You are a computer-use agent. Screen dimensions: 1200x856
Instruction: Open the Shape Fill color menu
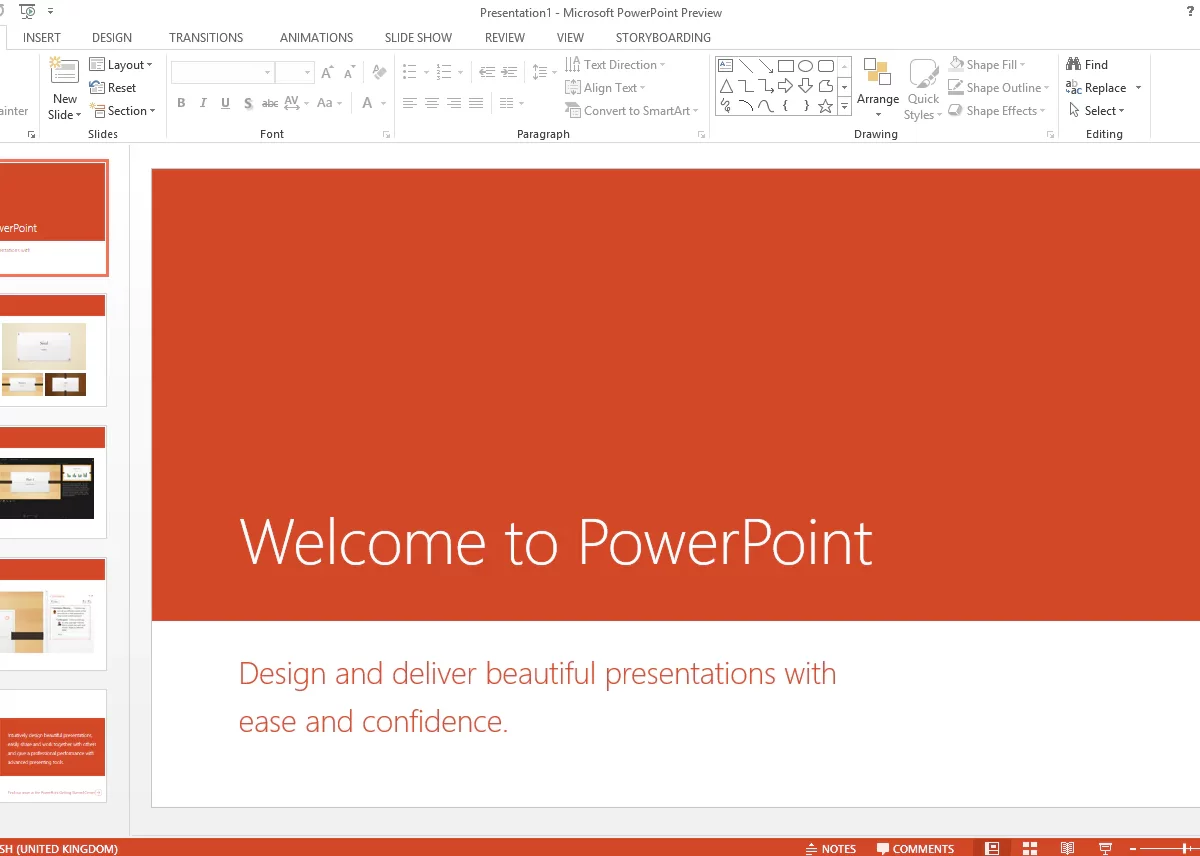pos(987,65)
